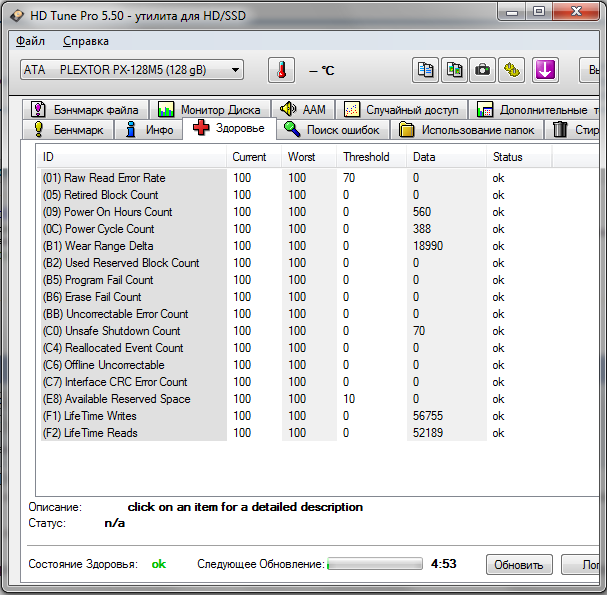
Task: Click the camera save screenshot icon
Action: [482, 70]
